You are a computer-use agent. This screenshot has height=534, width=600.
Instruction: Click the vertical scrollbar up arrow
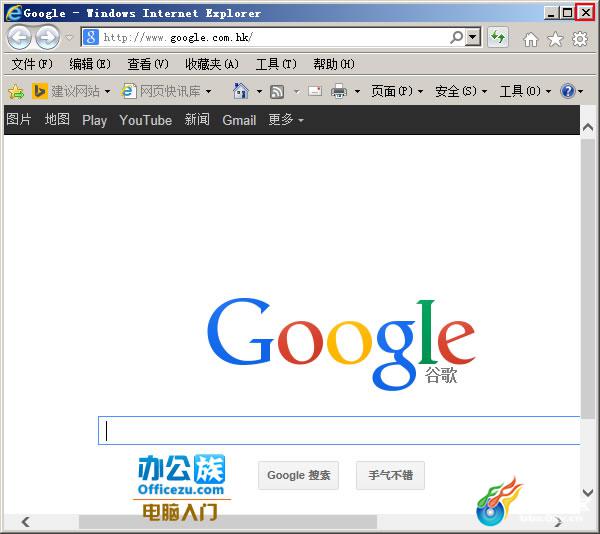pyautogui.click(x=588, y=128)
